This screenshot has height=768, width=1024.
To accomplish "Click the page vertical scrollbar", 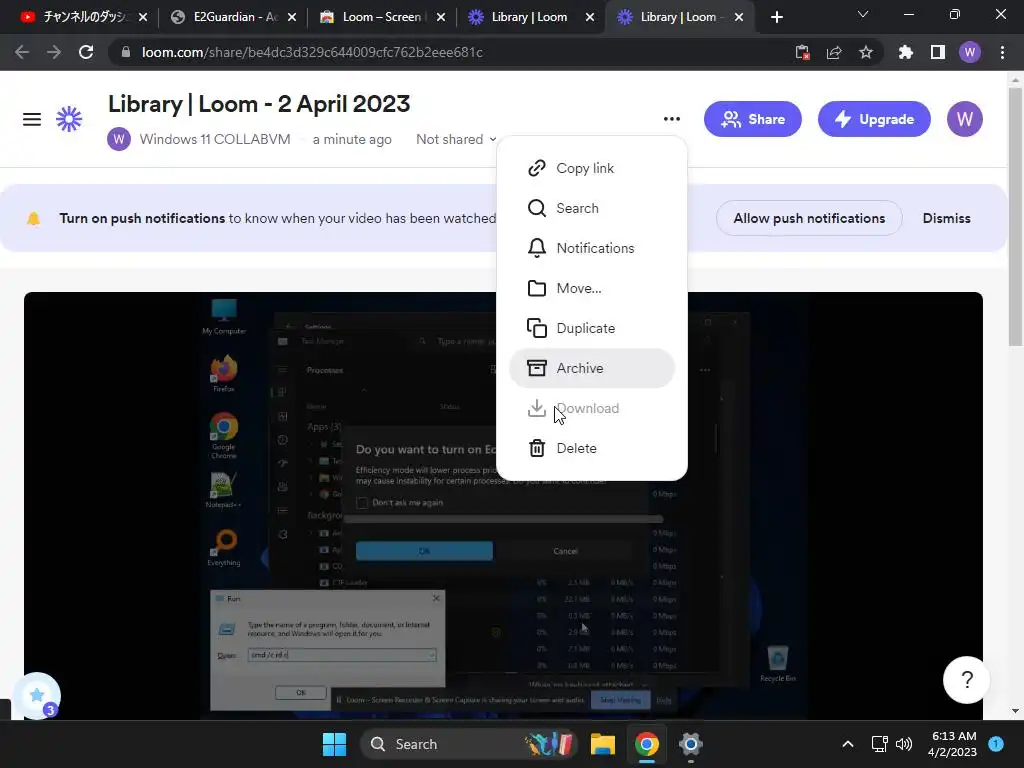I will 1015,216.
